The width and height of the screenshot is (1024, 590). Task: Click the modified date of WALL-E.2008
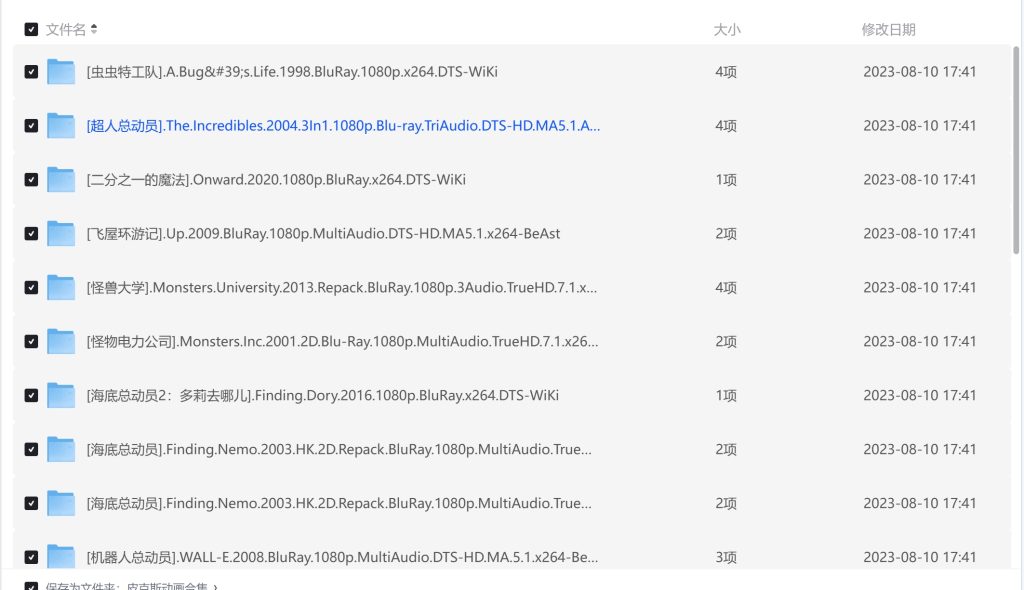pos(920,557)
